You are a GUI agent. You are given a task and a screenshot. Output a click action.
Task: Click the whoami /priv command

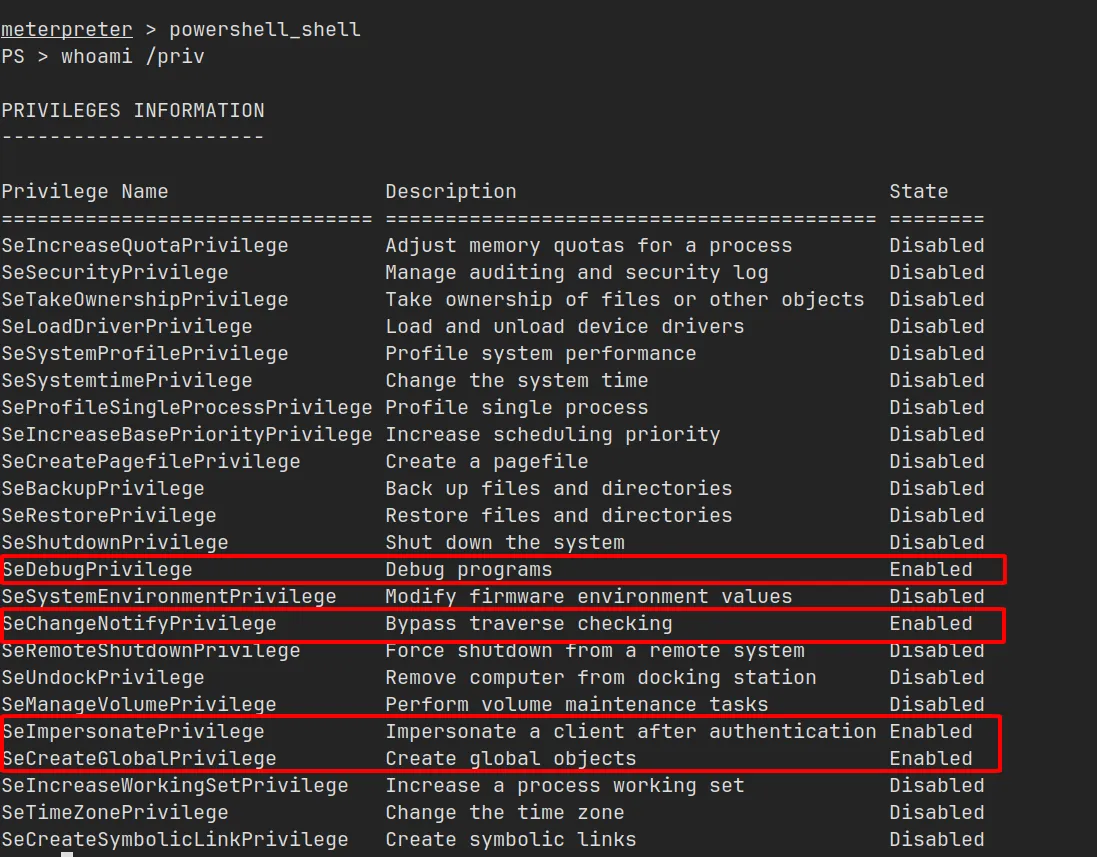[x=132, y=57]
